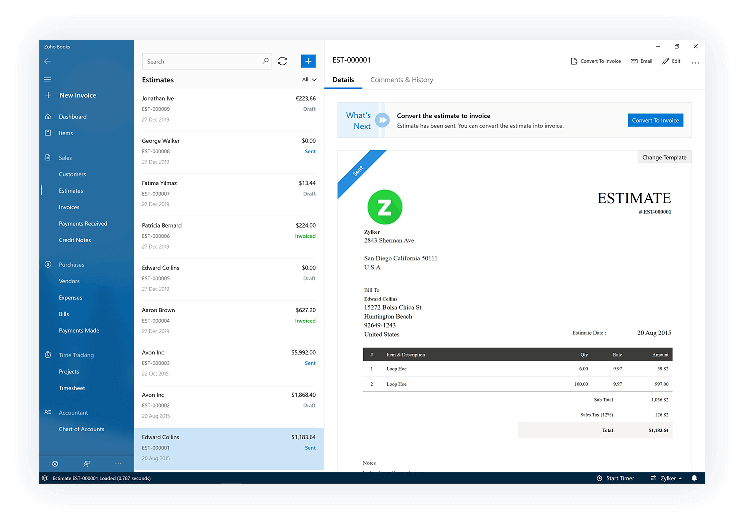Expand the All estimates filter dropdown
The width and height of the screenshot is (745, 523).
pos(309,79)
